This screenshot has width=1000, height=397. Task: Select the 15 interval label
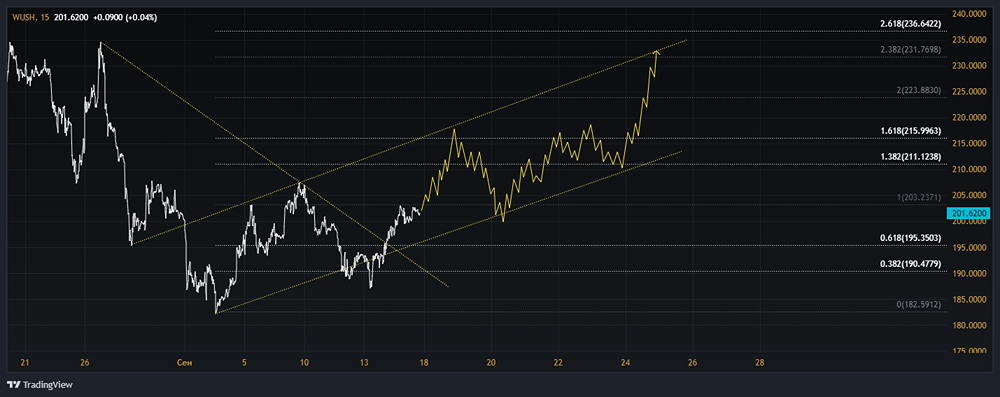coord(44,17)
